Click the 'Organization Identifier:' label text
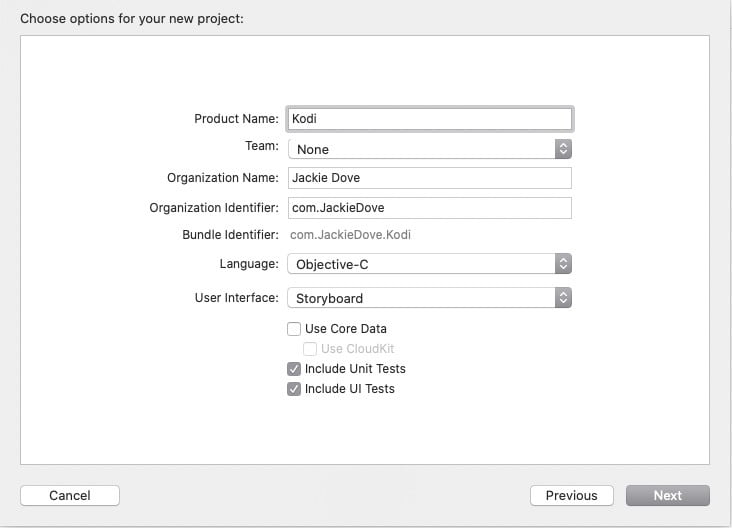Image resolution: width=732 pixels, height=528 pixels. (x=214, y=208)
